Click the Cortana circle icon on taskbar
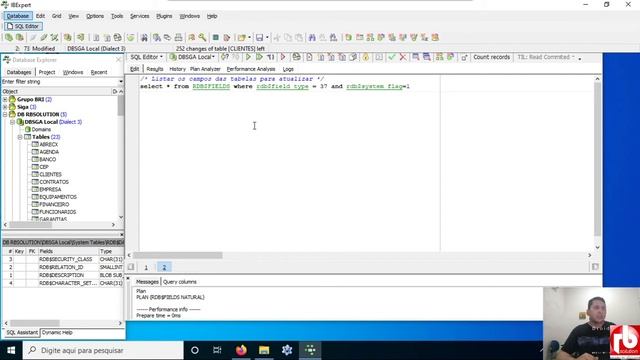The height and width of the screenshot is (360, 640). [x=195, y=350]
